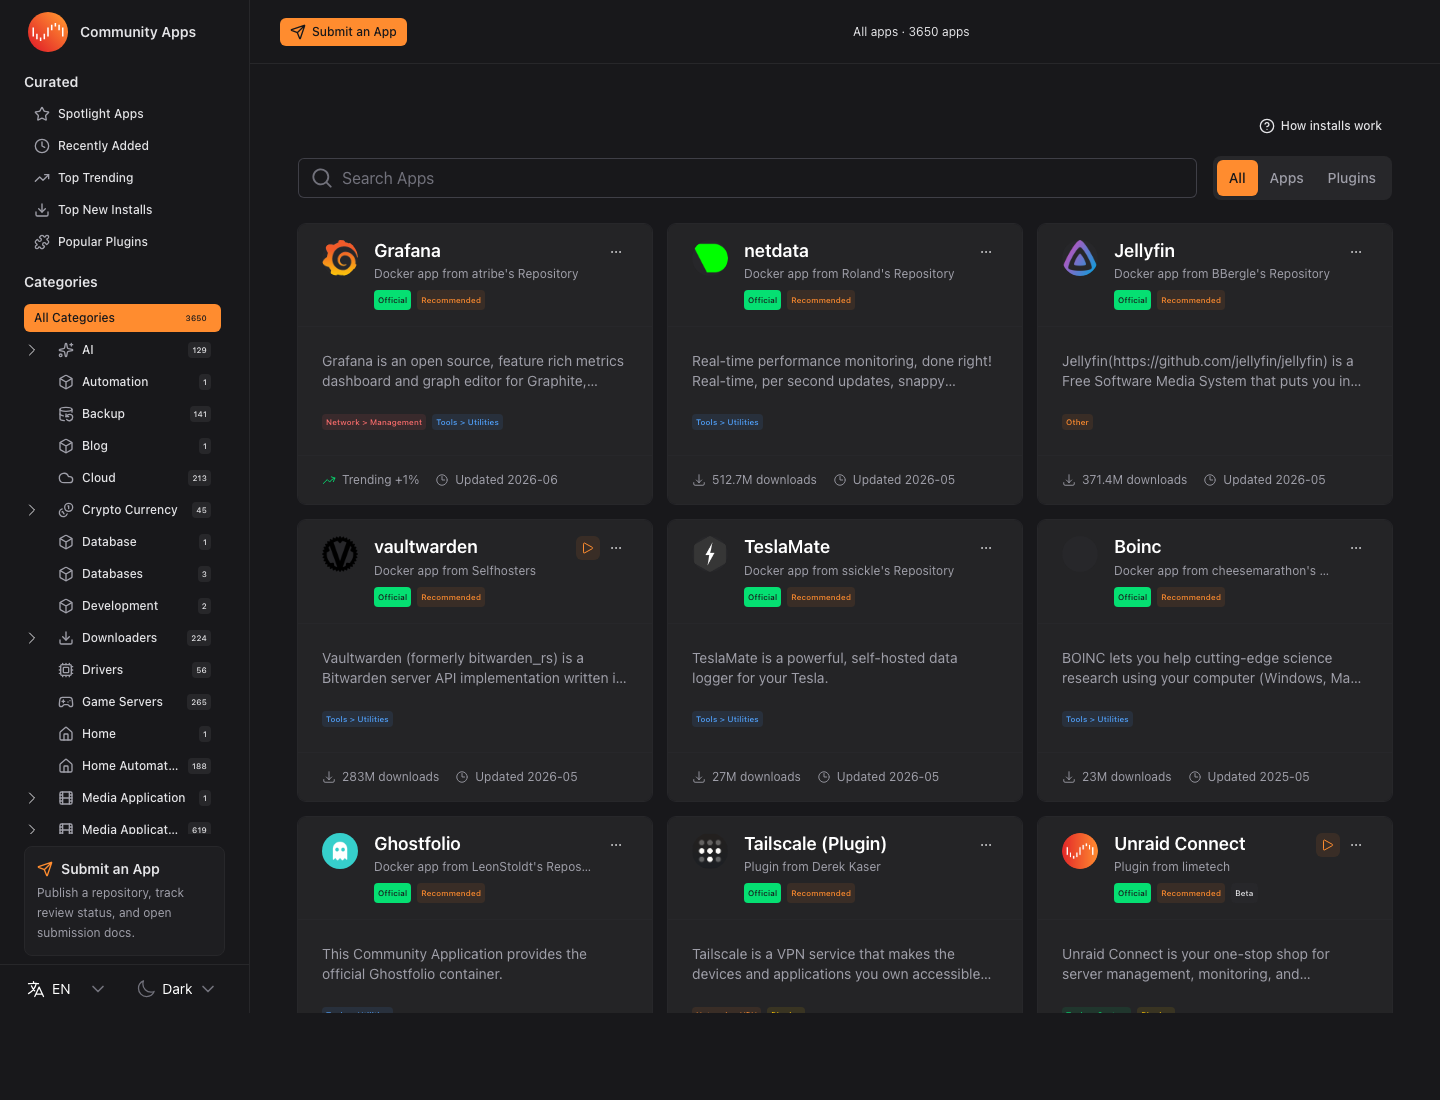
Task: Open the Grafana card more options menu
Action: click(x=616, y=252)
